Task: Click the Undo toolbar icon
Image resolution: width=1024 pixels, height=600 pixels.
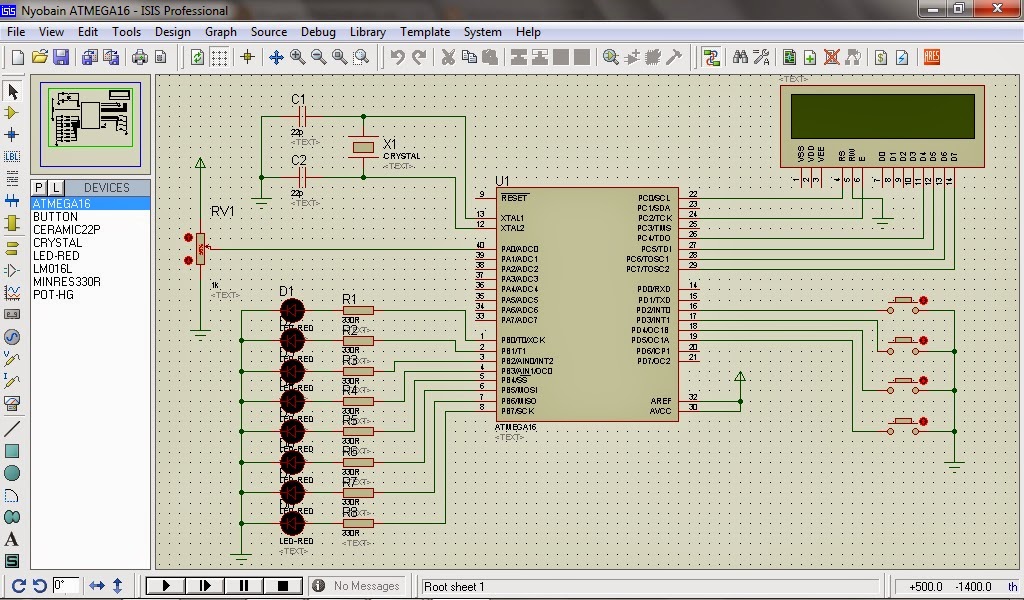Action: pos(398,57)
